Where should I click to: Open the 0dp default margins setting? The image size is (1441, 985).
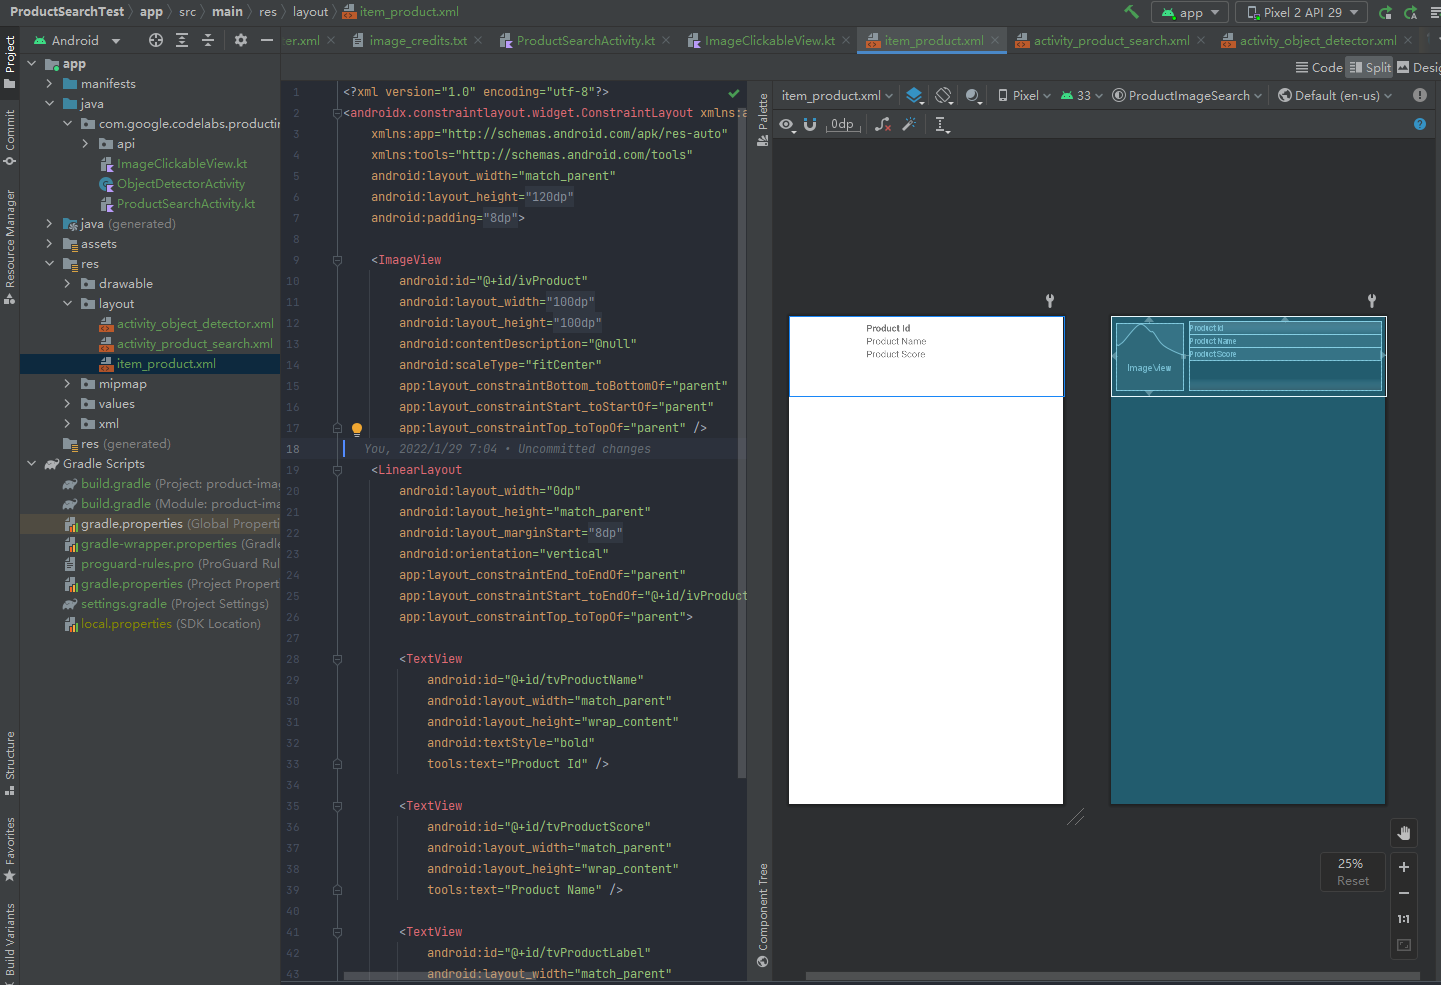pyautogui.click(x=843, y=124)
